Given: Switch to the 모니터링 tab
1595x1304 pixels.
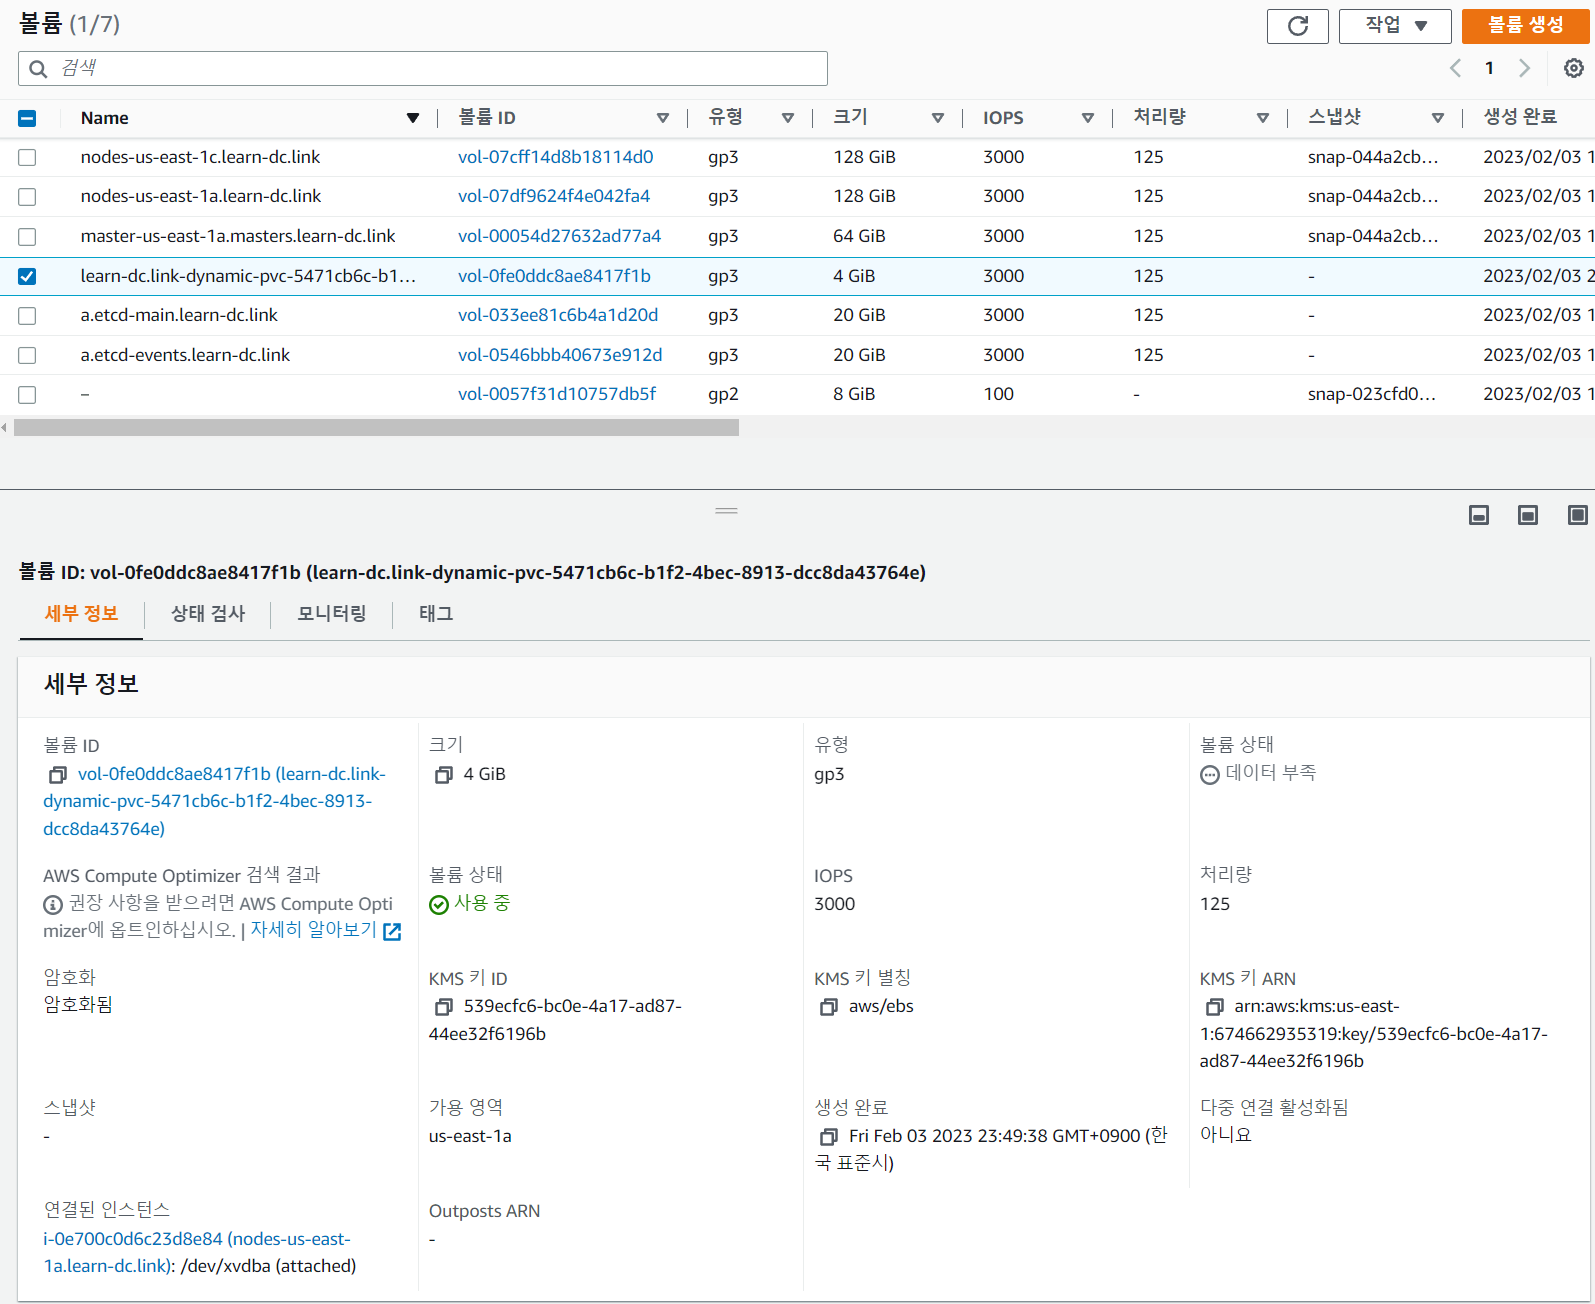Looking at the screenshot, I should 331,614.
